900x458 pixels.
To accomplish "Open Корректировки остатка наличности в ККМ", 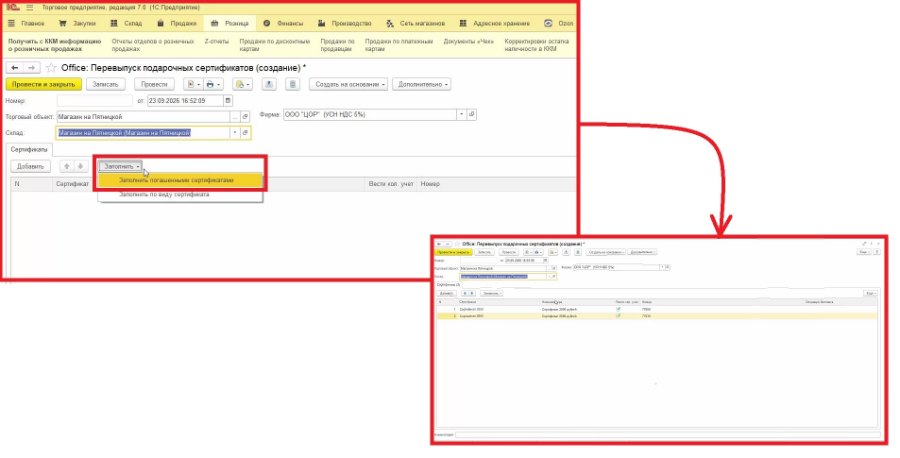I will (537, 45).
